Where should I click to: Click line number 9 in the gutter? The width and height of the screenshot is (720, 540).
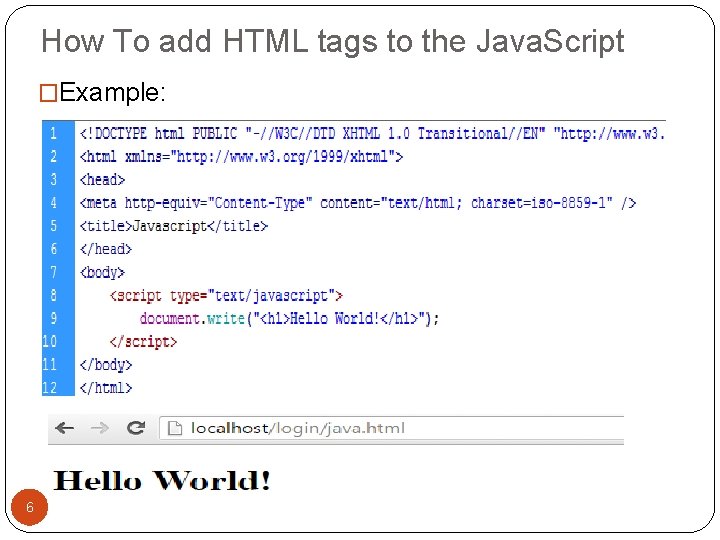[53, 318]
